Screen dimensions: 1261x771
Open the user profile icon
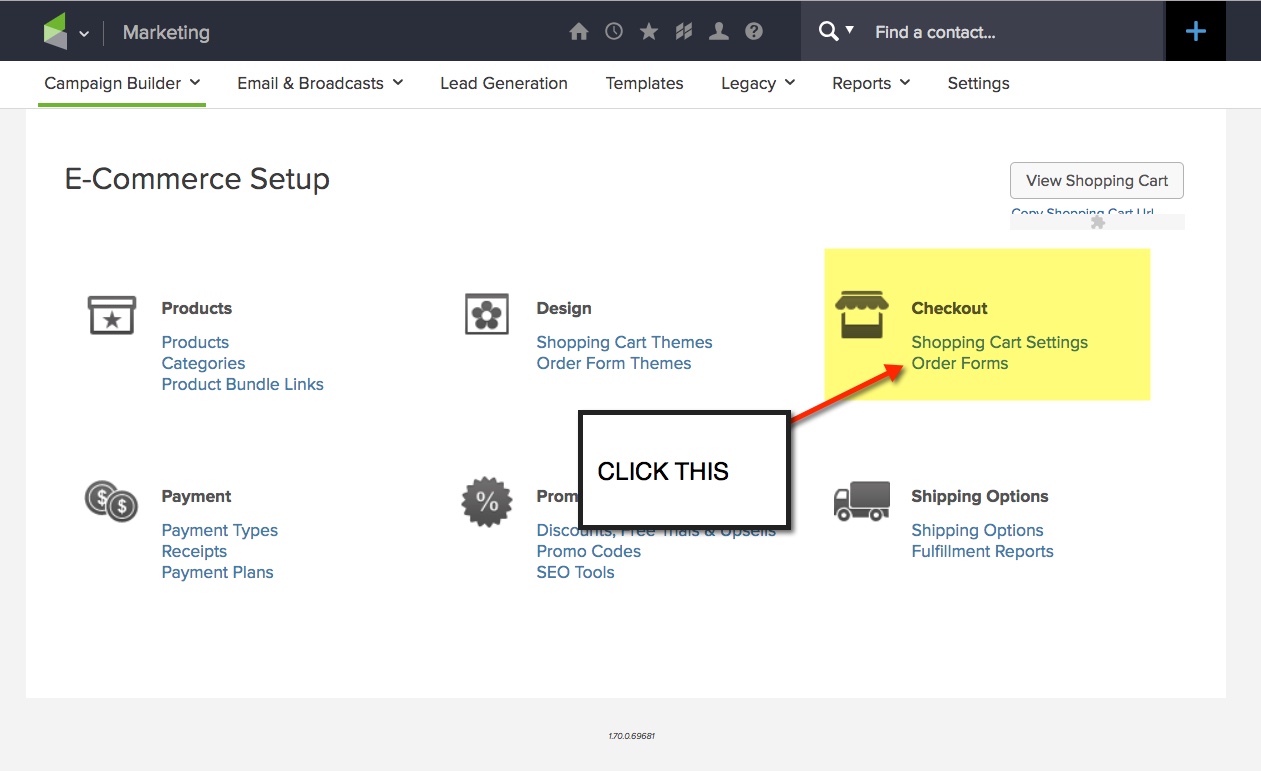coord(718,31)
